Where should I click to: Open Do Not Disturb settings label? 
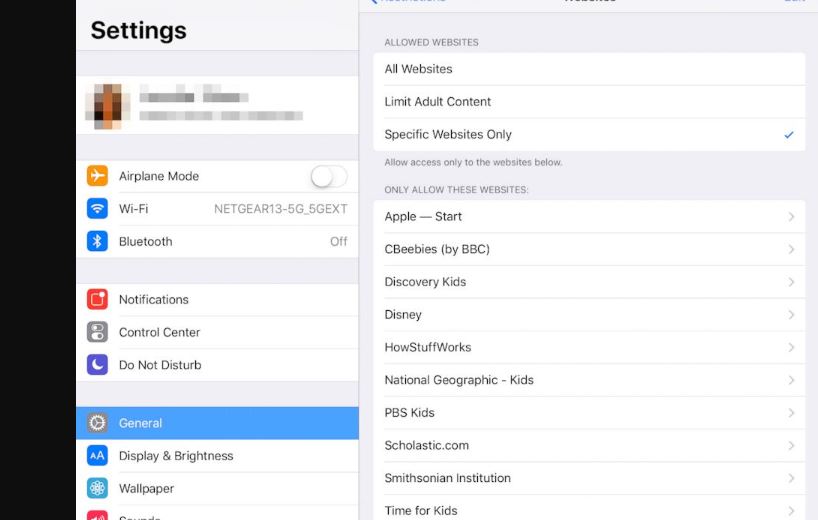click(x=160, y=365)
